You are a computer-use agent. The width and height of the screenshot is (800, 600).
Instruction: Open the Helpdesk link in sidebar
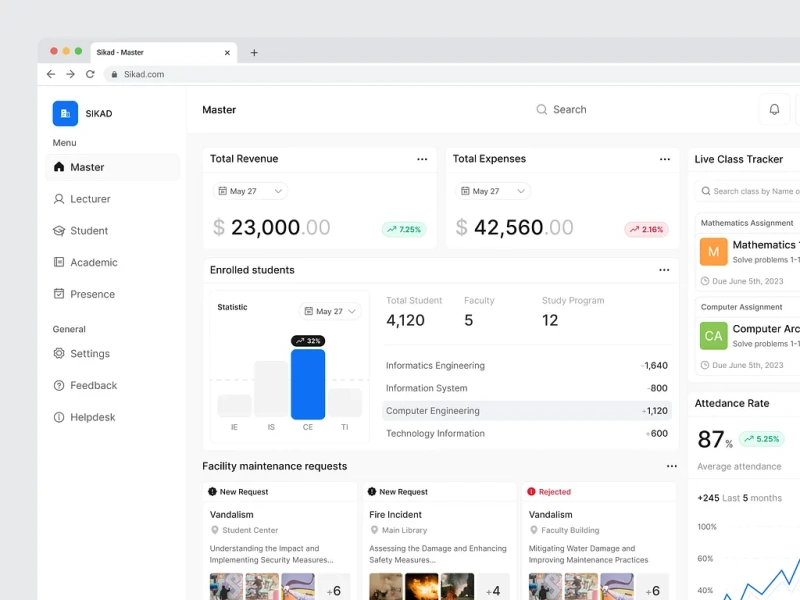point(93,417)
